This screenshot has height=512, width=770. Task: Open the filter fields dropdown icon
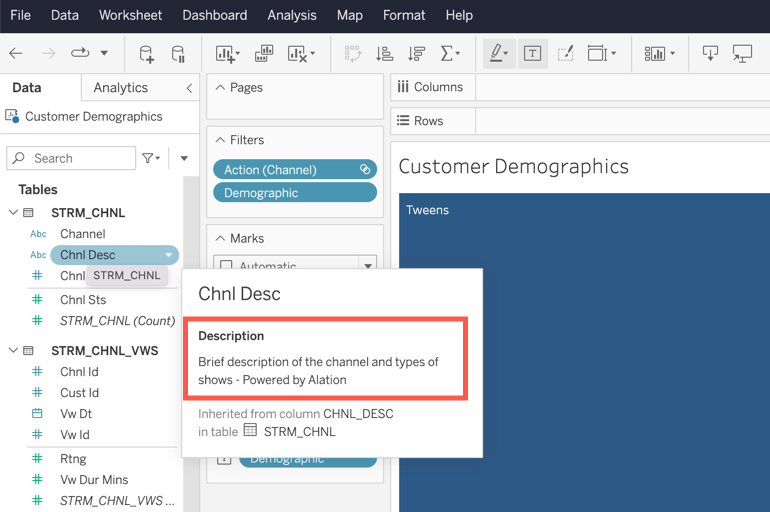(x=151, y=158)
